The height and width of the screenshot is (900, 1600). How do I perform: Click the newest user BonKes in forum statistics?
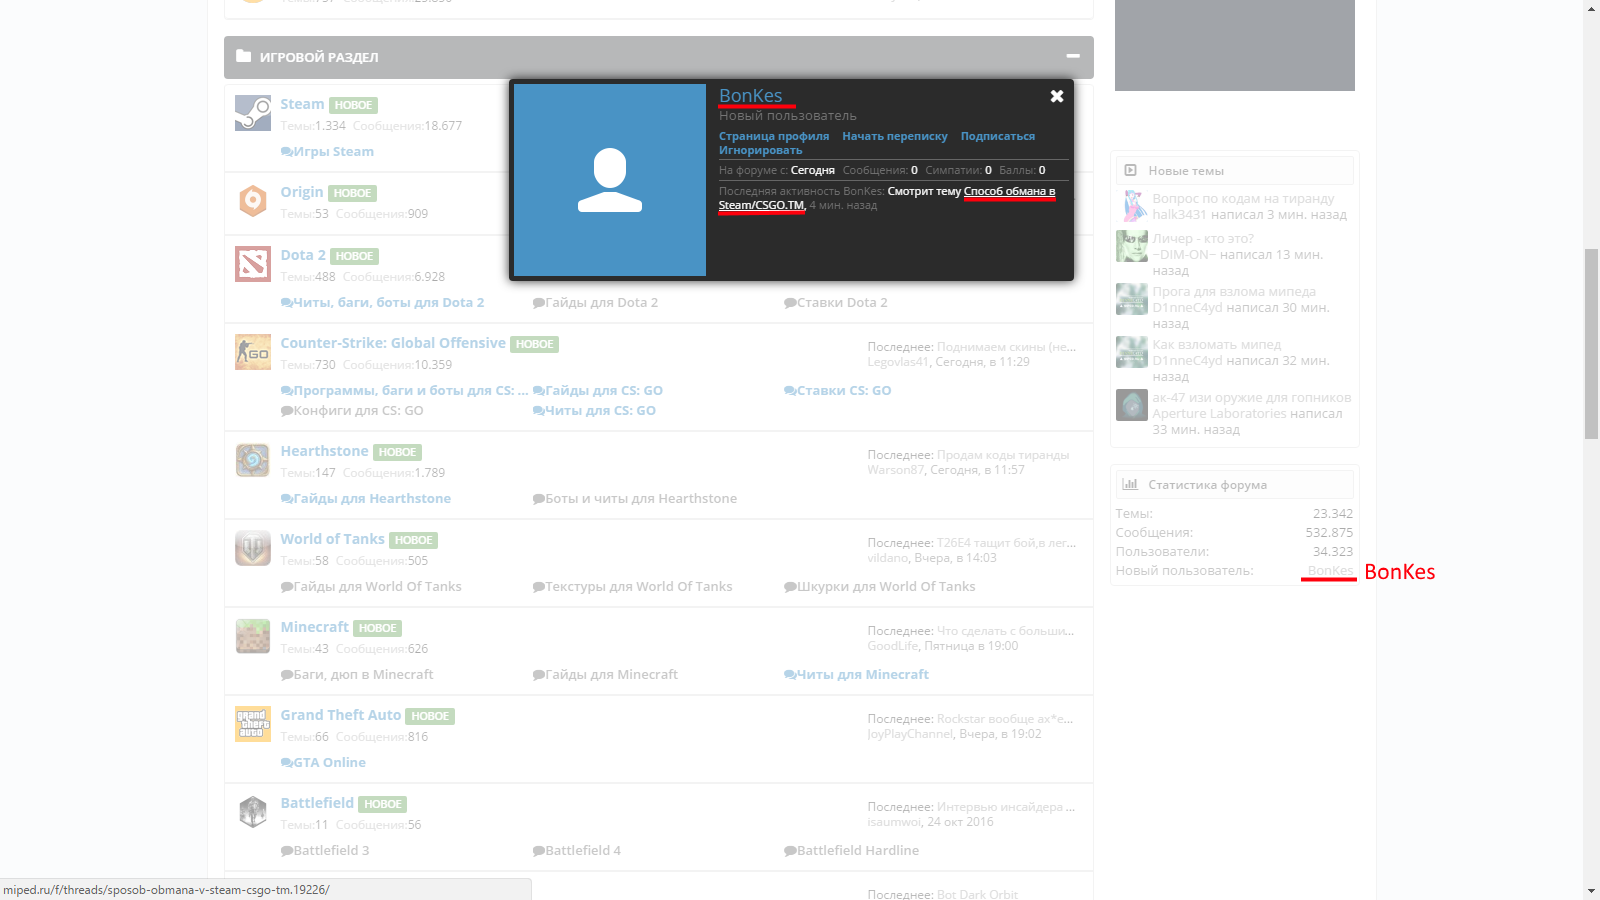(x=1330, y=571)
